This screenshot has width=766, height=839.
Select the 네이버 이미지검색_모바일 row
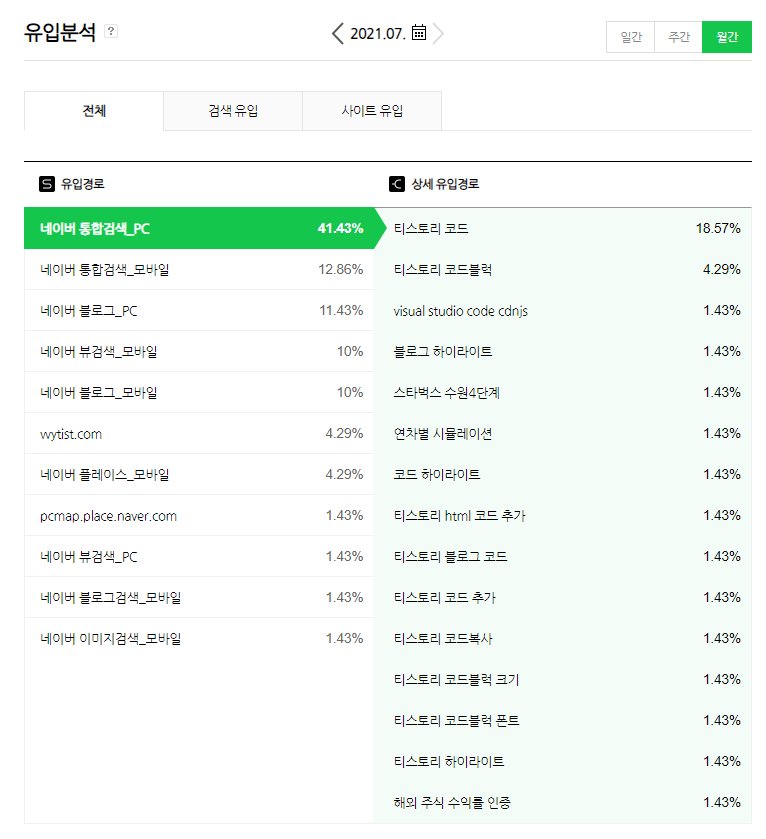(199, 639)
